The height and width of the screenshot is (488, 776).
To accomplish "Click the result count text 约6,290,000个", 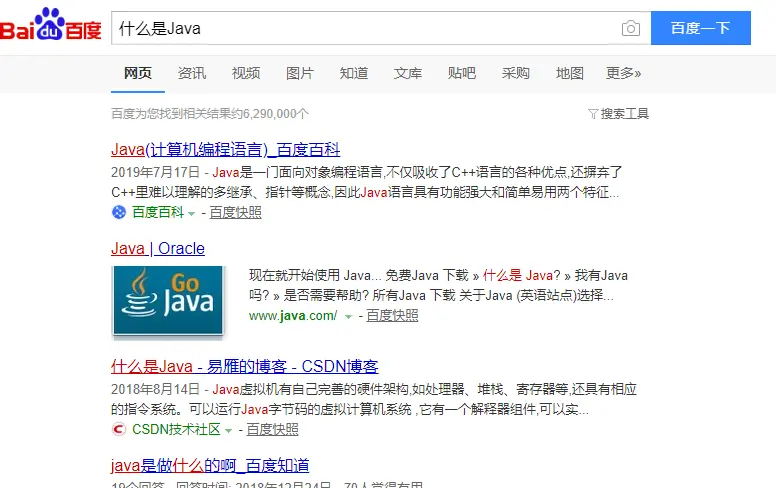I will click(x=269, y=114).
